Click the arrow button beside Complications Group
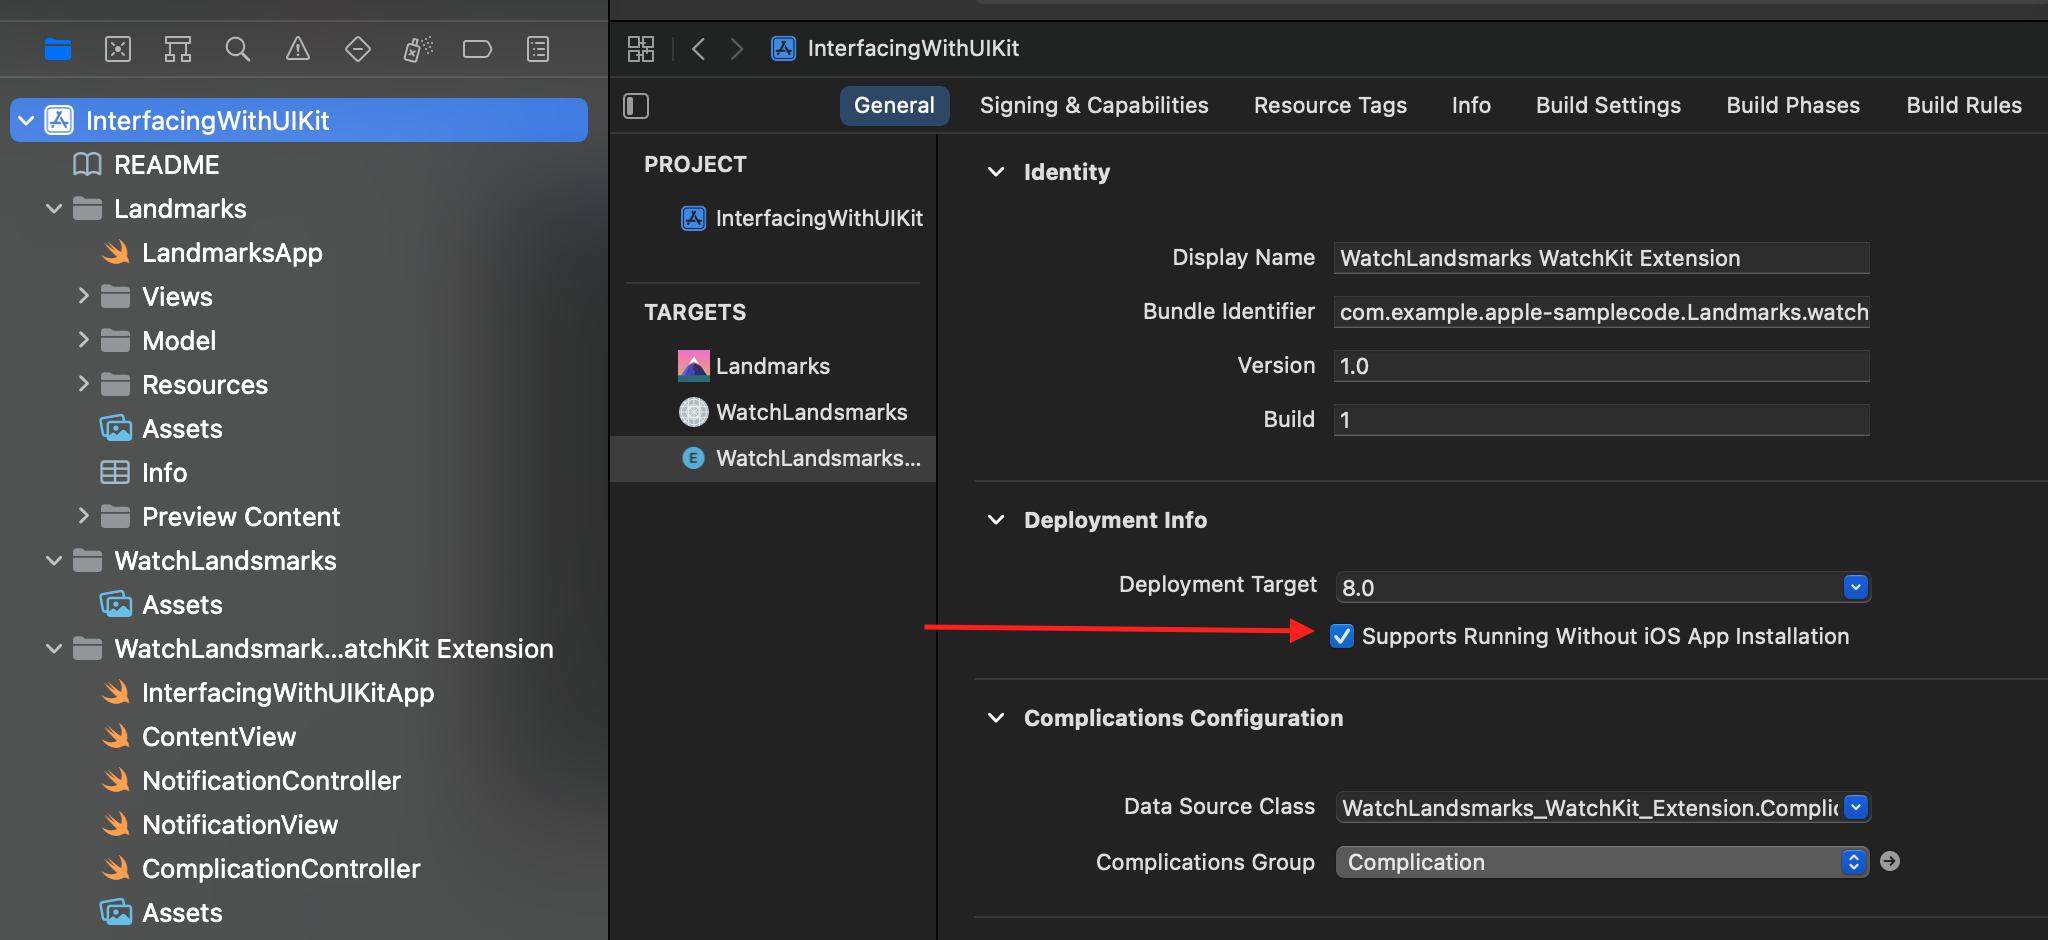 coord(1890,861)
